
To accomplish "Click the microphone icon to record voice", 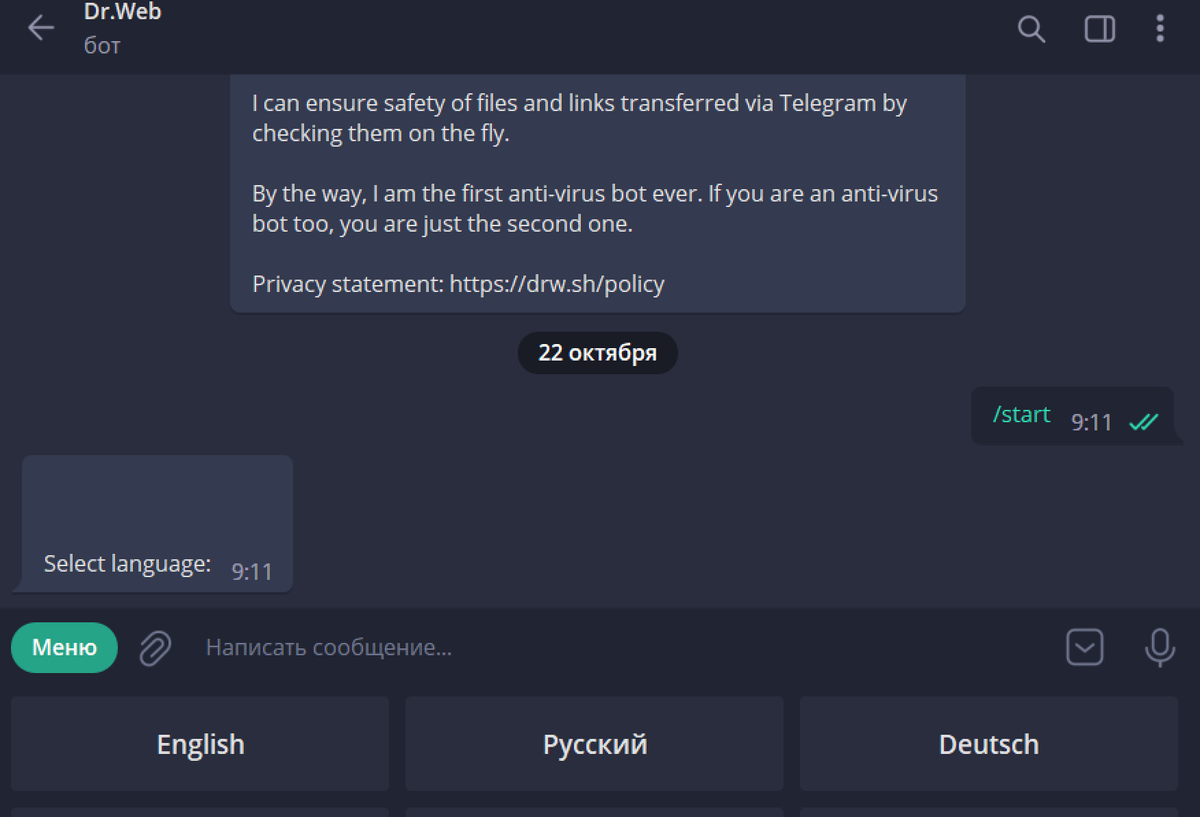I will point(1158,648).
